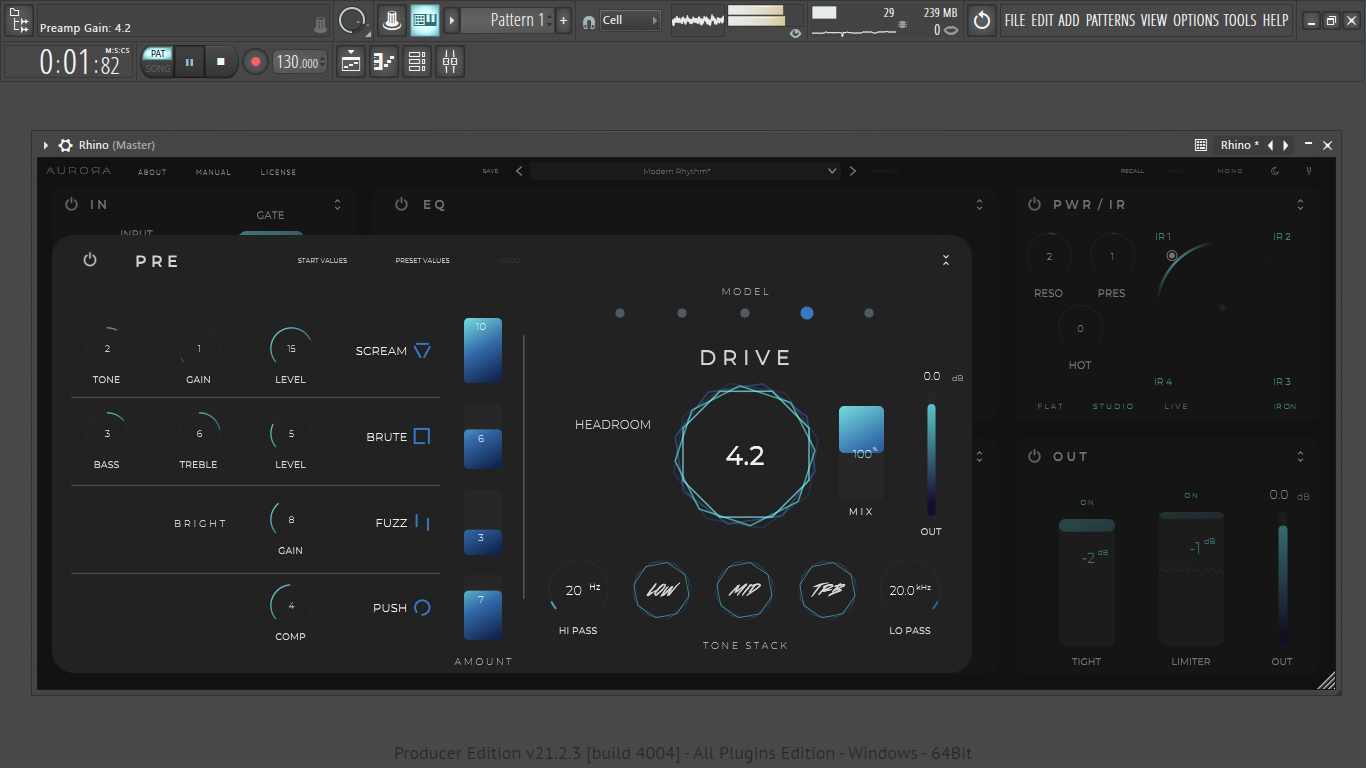Toggle the typing keyboard to piano button
The image size is (1366, 768).
coord(425,19)
